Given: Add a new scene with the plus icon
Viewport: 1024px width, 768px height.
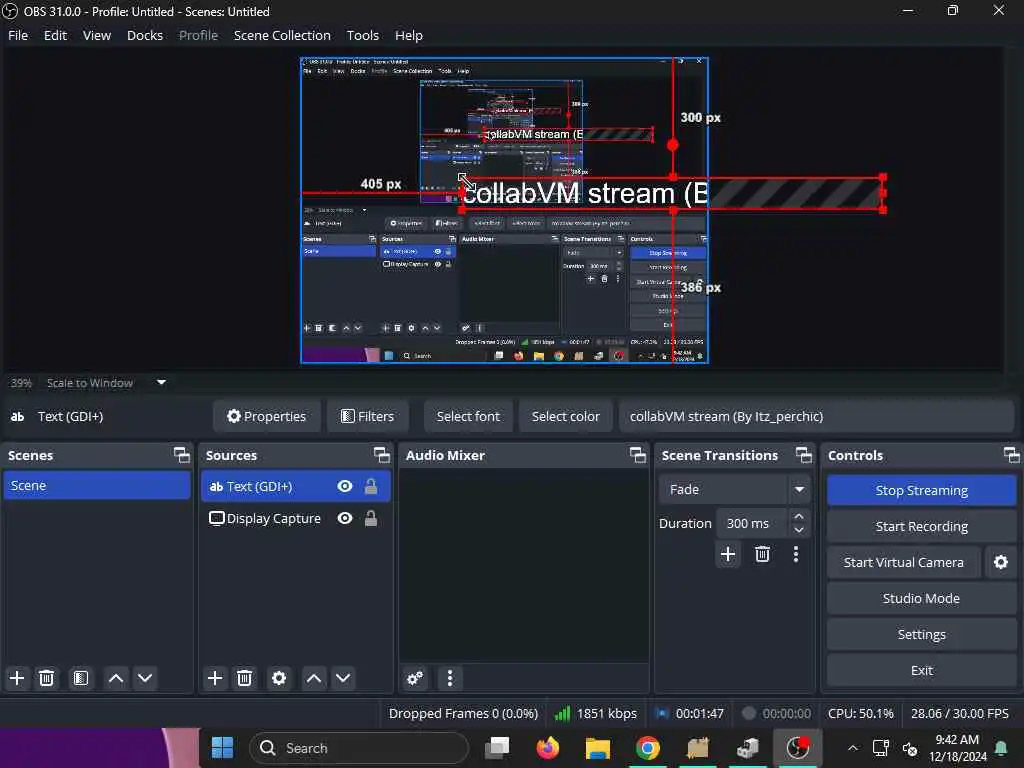Looking at the screenshot, I should 17,678.
